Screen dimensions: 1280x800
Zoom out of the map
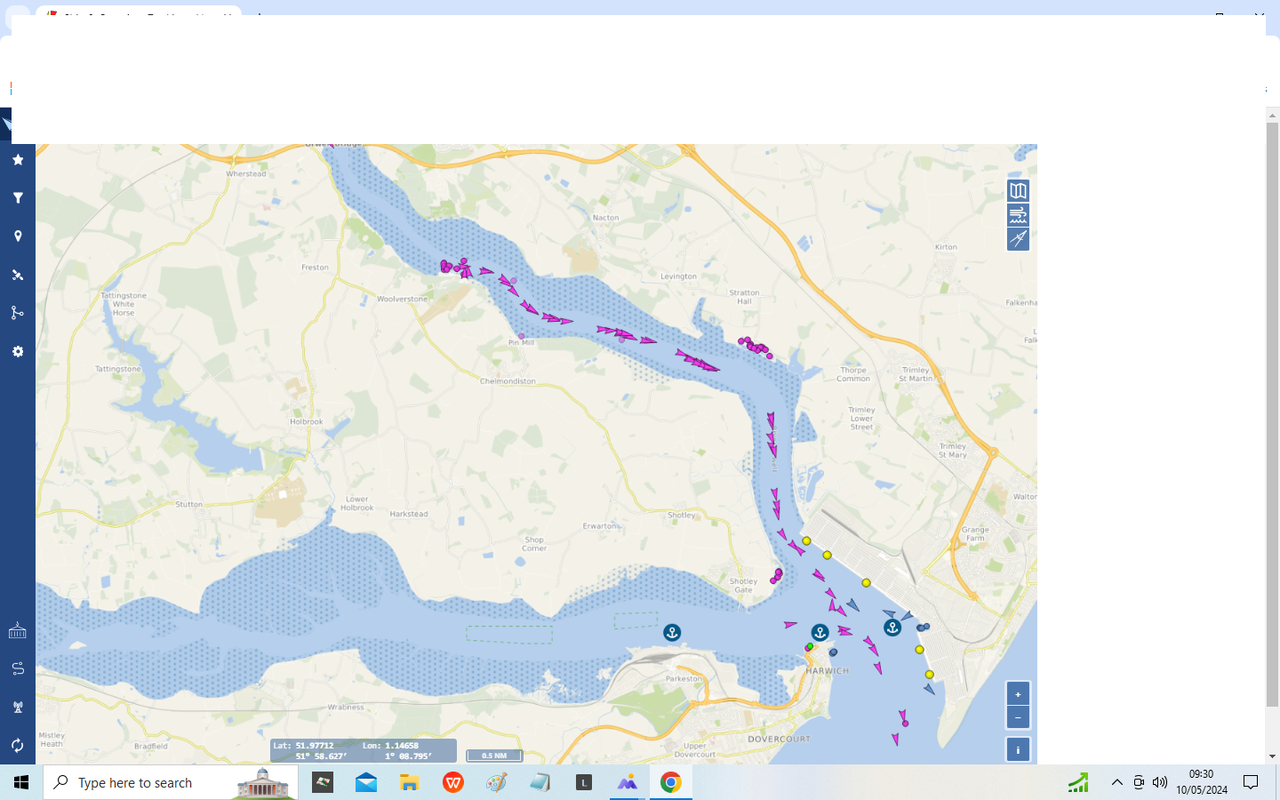(x=1017, y=717)
